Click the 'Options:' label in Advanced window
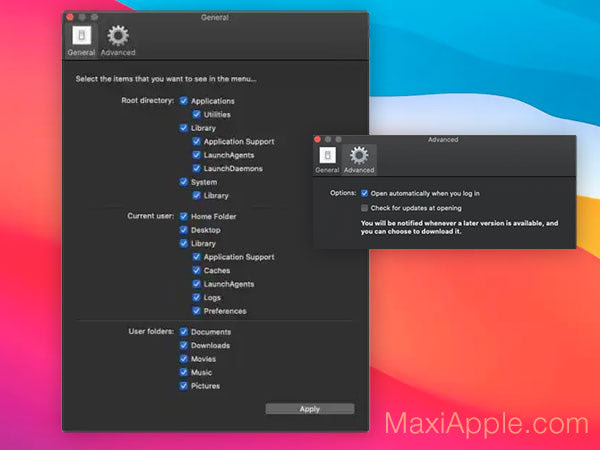 pyautogui.click(x=343, y=193)
